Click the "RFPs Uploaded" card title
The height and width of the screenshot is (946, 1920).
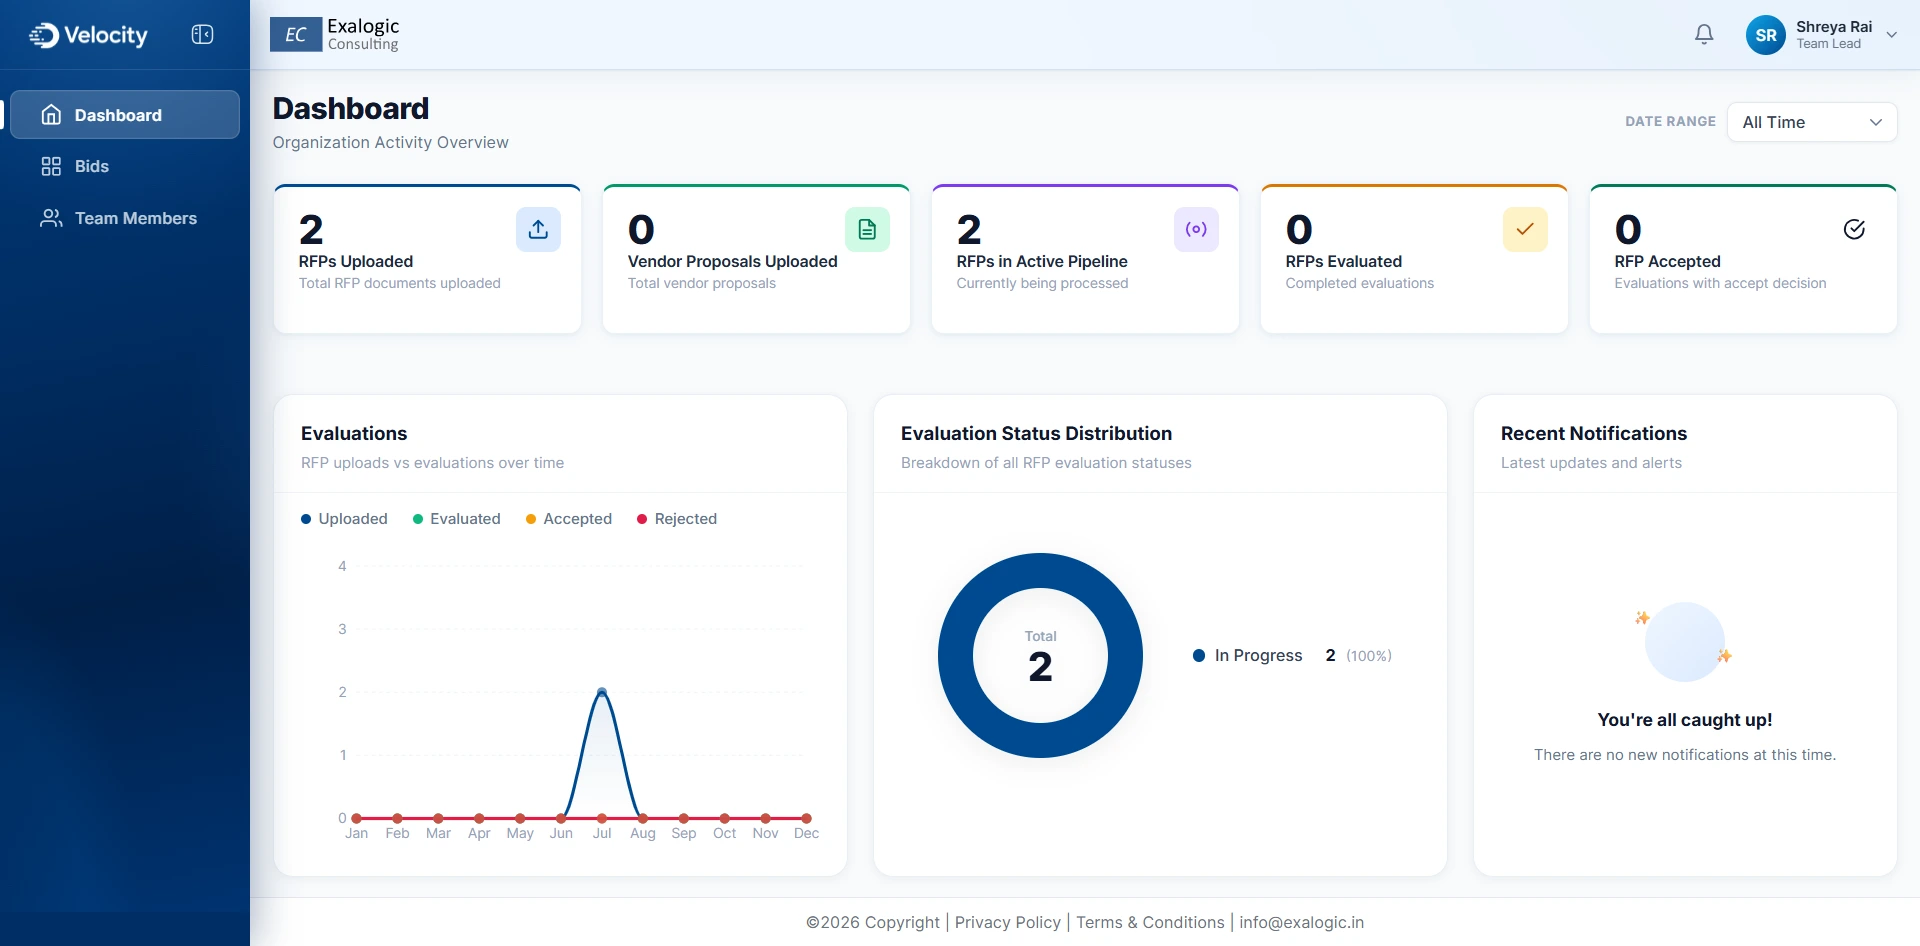click(x=356, y=261)
